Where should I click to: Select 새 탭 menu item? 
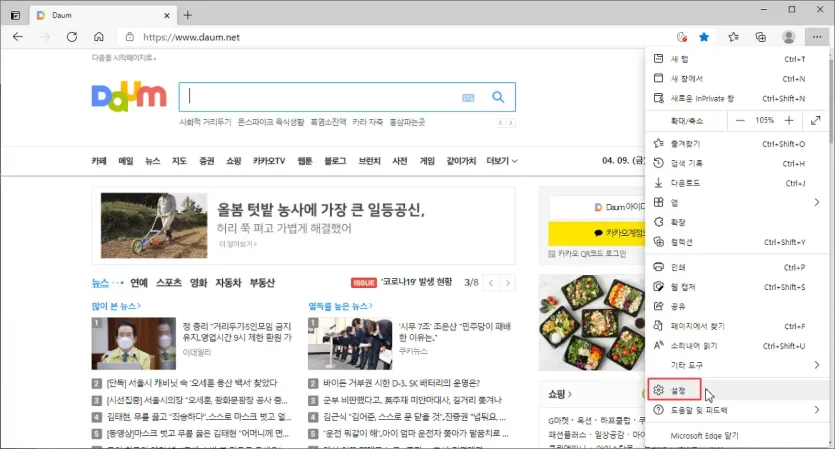[737, 59]
